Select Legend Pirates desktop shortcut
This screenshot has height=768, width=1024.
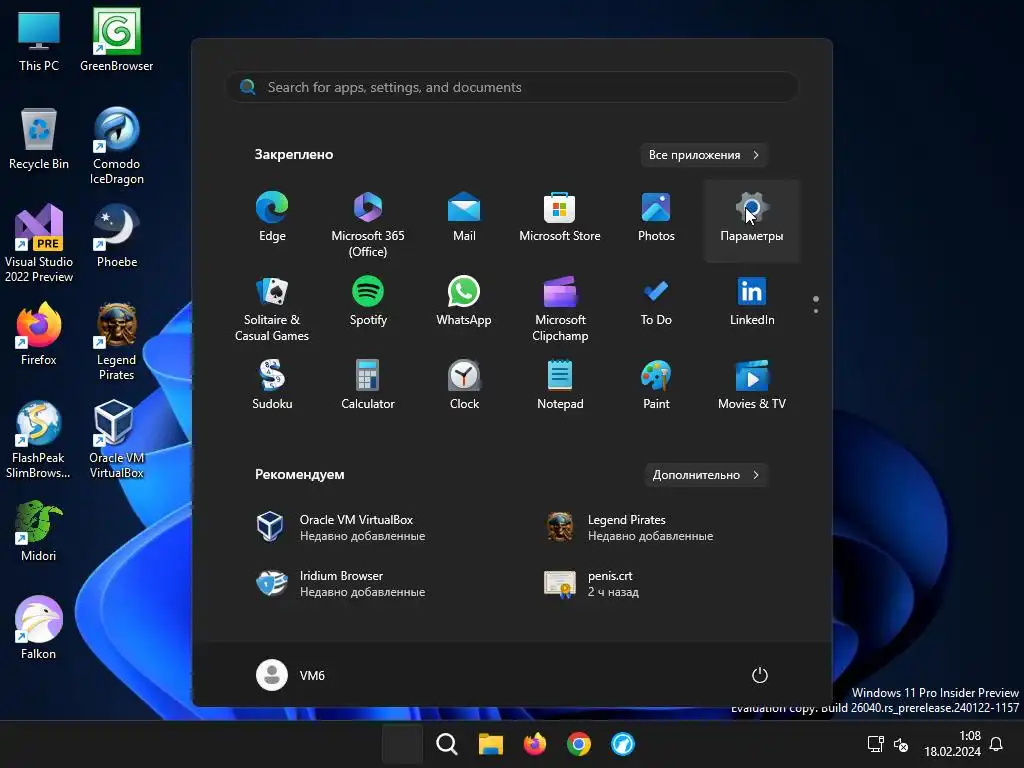pos(116,342)
